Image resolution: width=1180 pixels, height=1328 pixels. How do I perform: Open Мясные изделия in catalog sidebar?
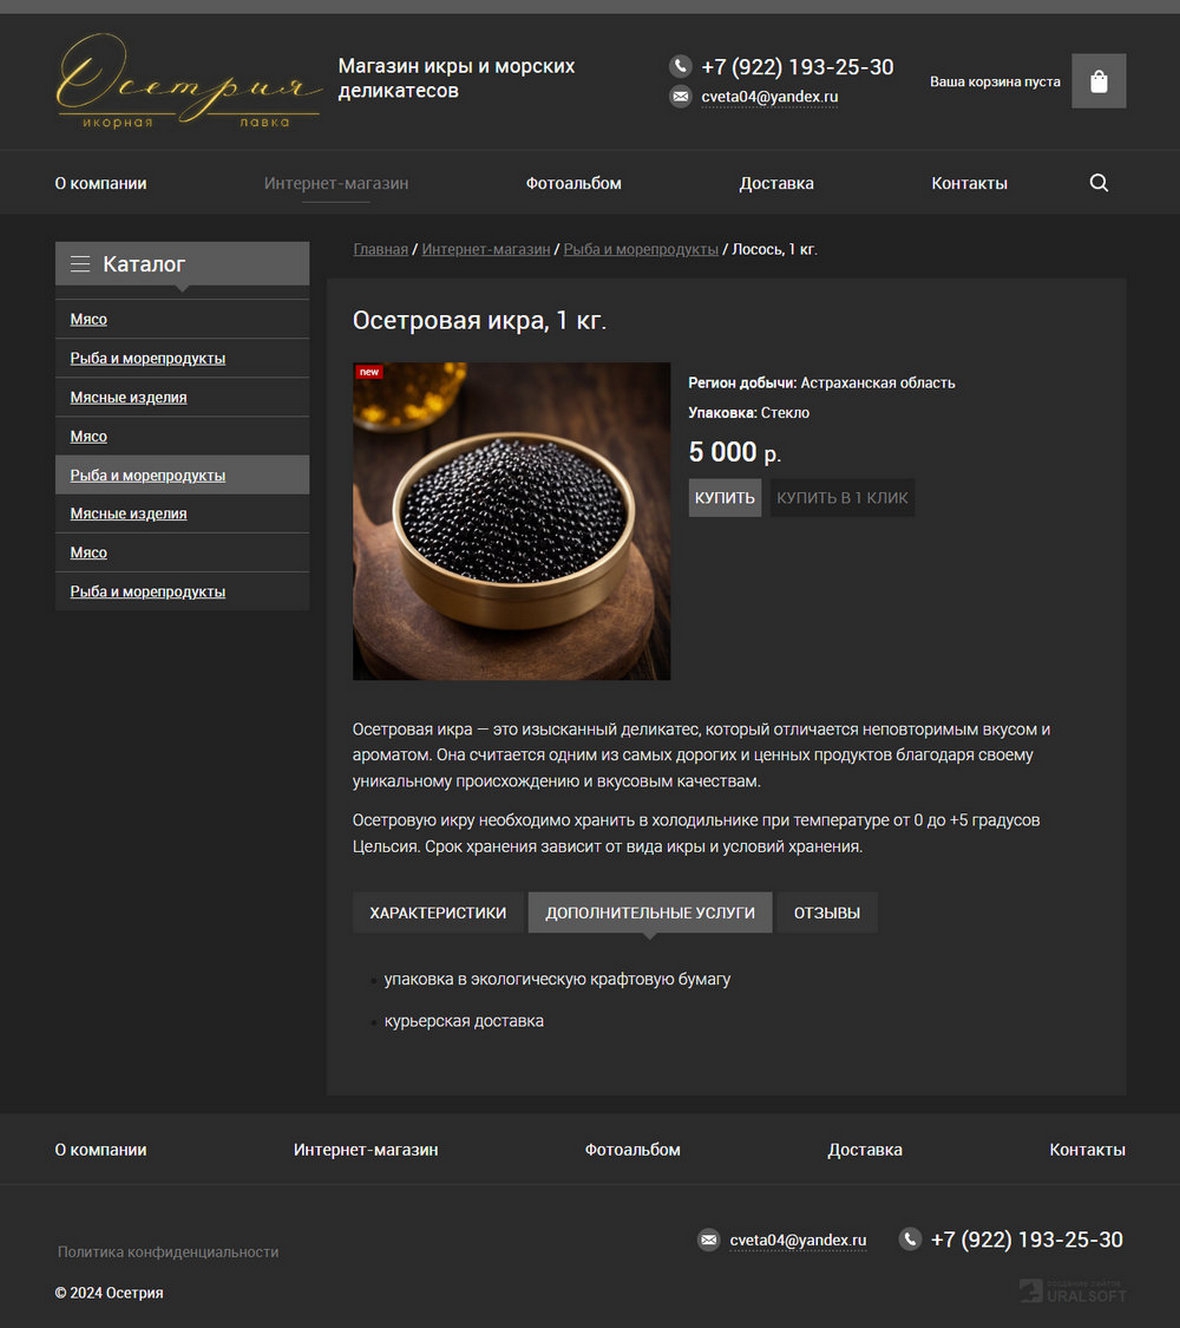pos(128,397)
